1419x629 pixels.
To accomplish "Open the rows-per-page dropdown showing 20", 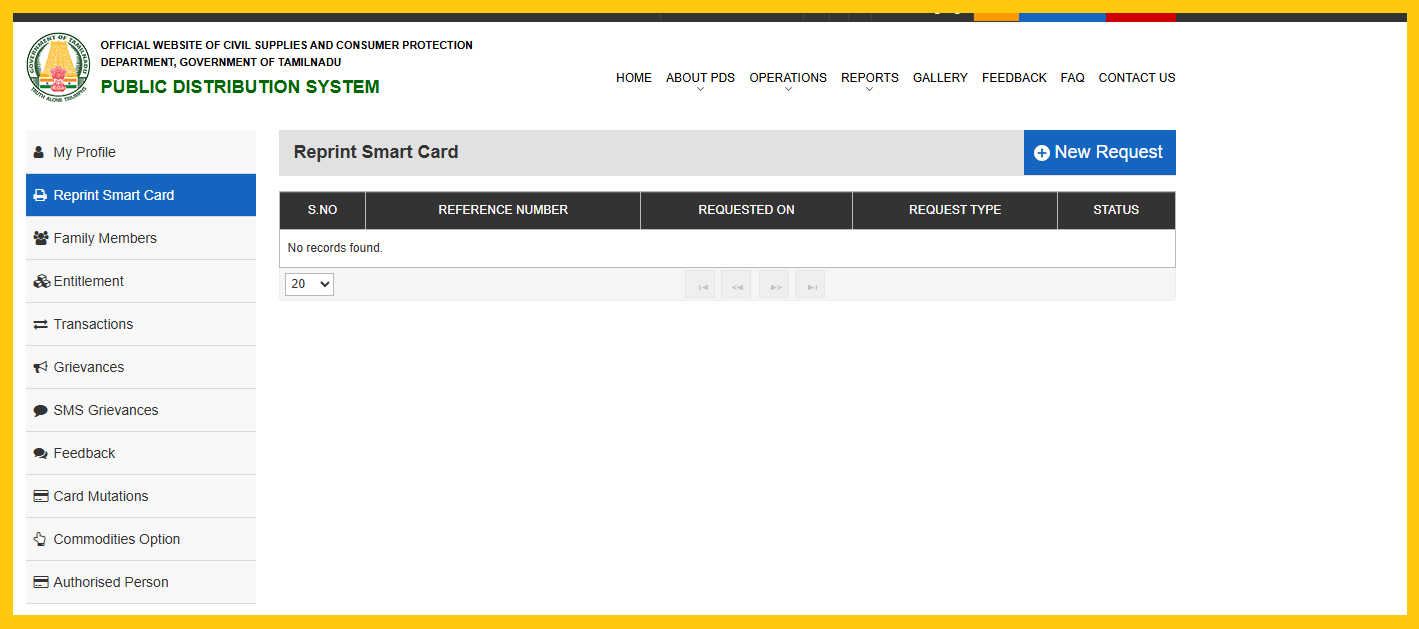I will coord(309,285).
